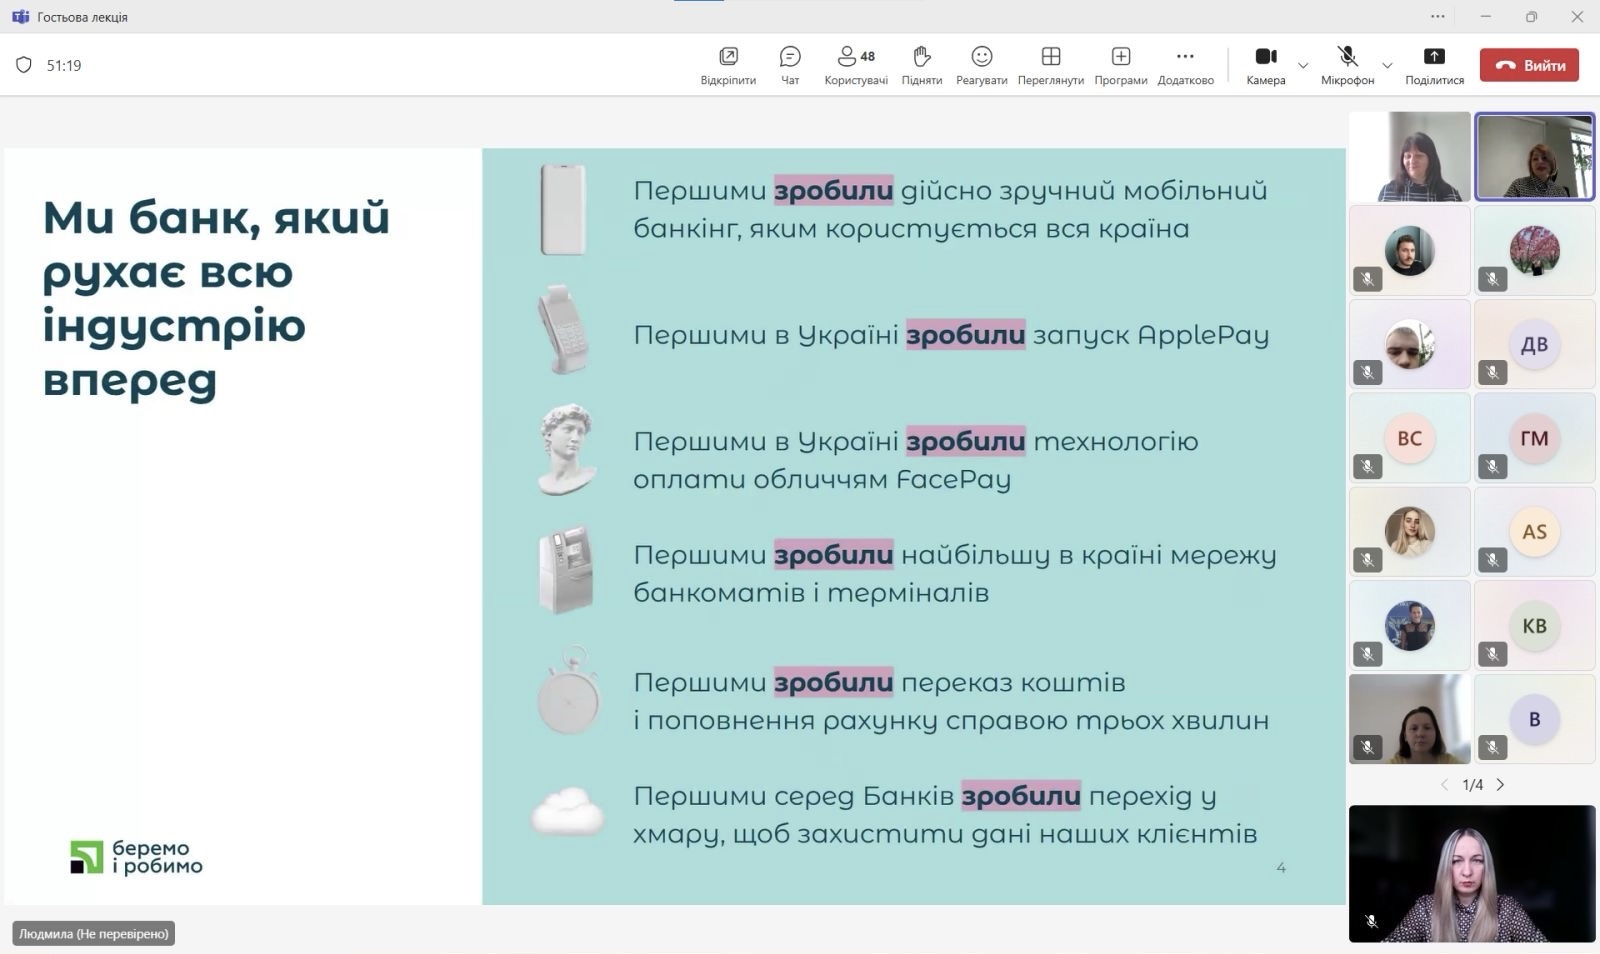Show the participants list (Користувачі)
1600x954 pixels.
[855, 65]
